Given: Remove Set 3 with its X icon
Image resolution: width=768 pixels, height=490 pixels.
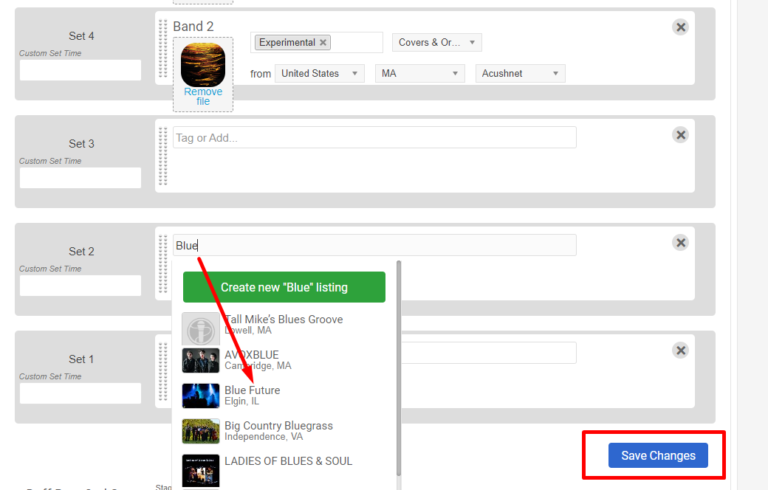Looking at the screenshot, I should 680,135.
